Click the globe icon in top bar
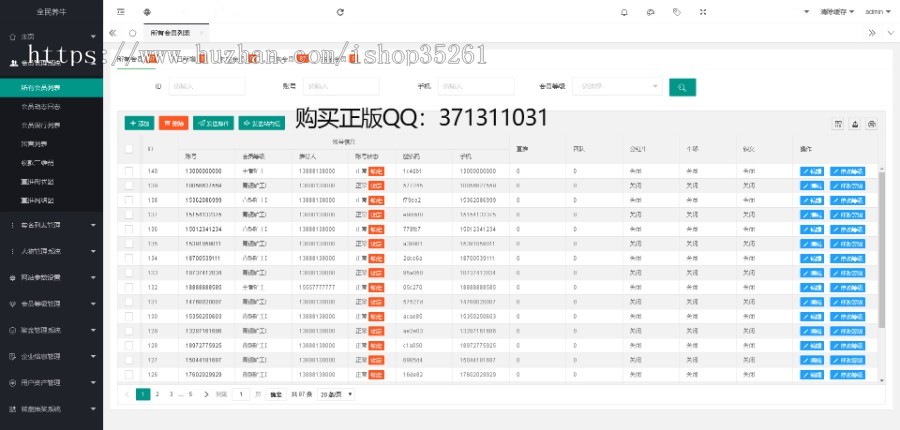This screenshot has height=430, width=900. (x=147, y=12)
